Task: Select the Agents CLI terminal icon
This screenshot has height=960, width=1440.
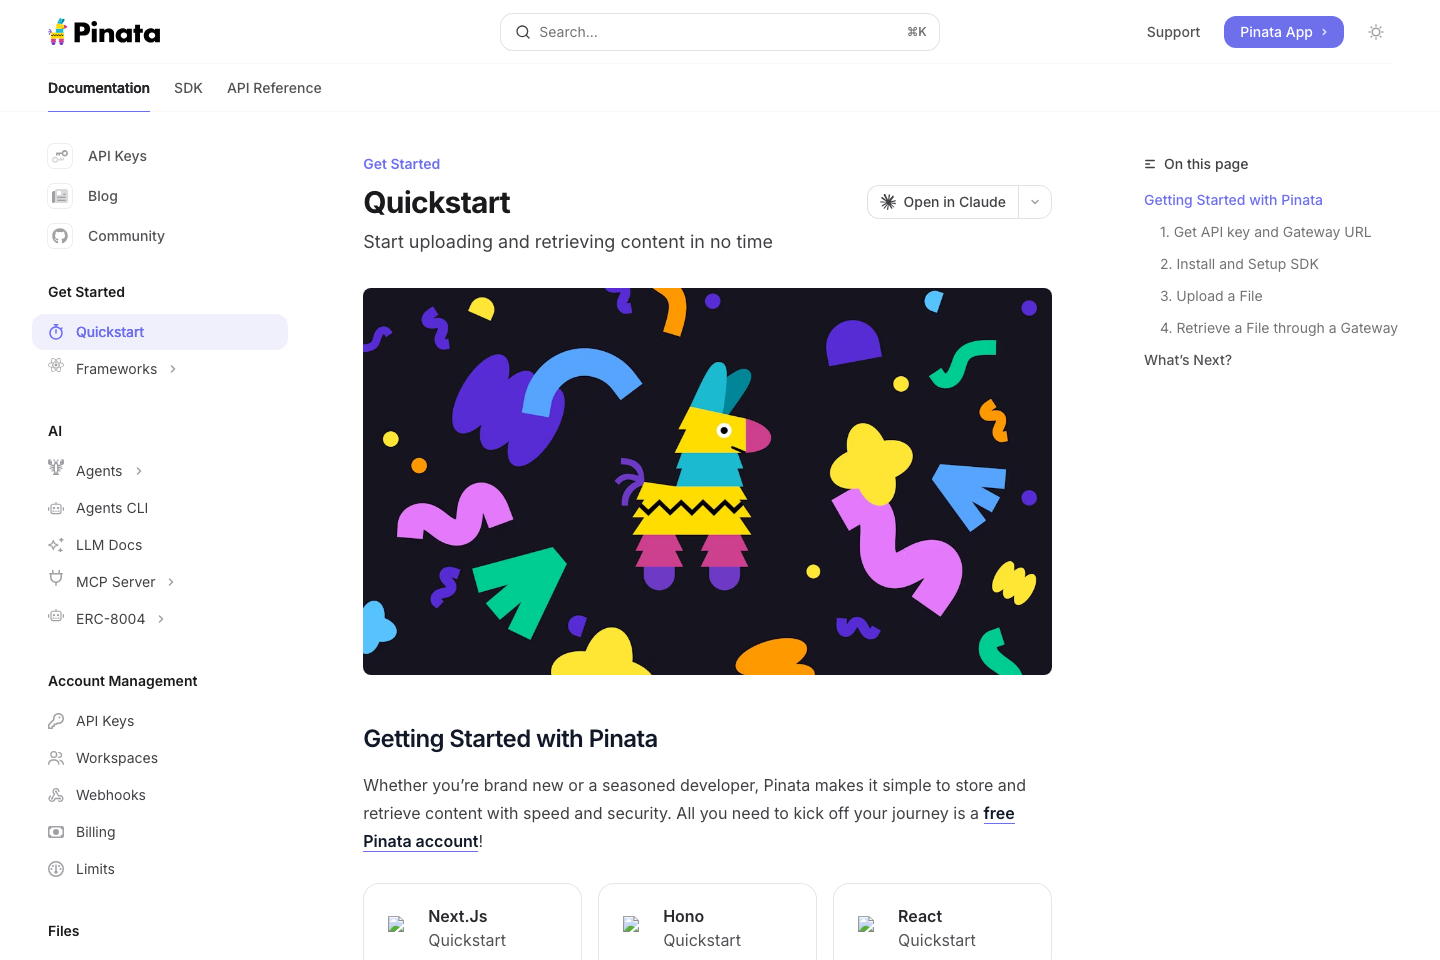Action: (56, 508)
